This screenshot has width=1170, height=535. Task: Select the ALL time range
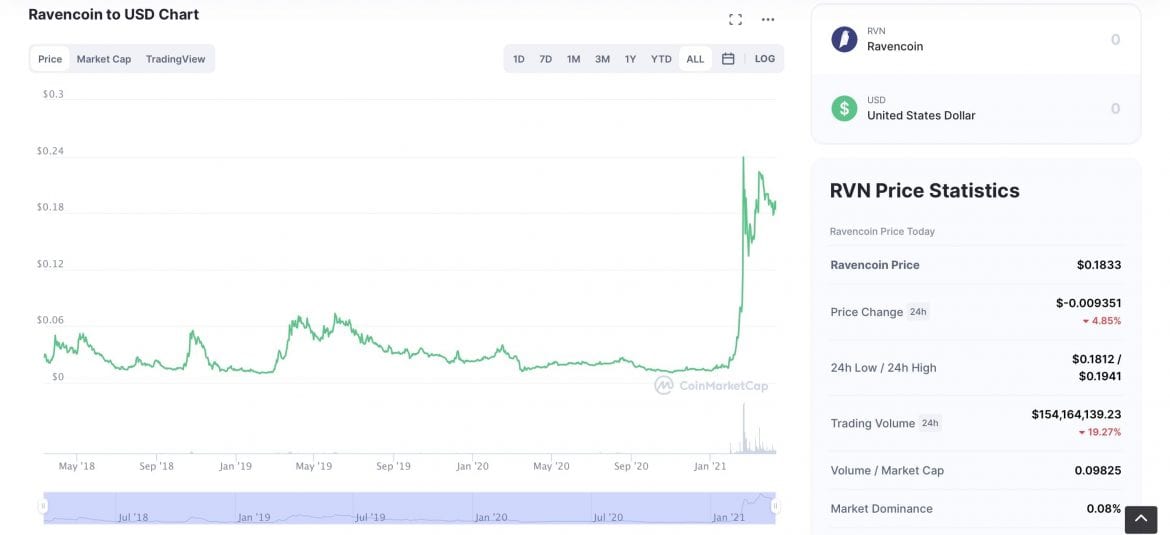pyautogui.click(x=695, y=59)
